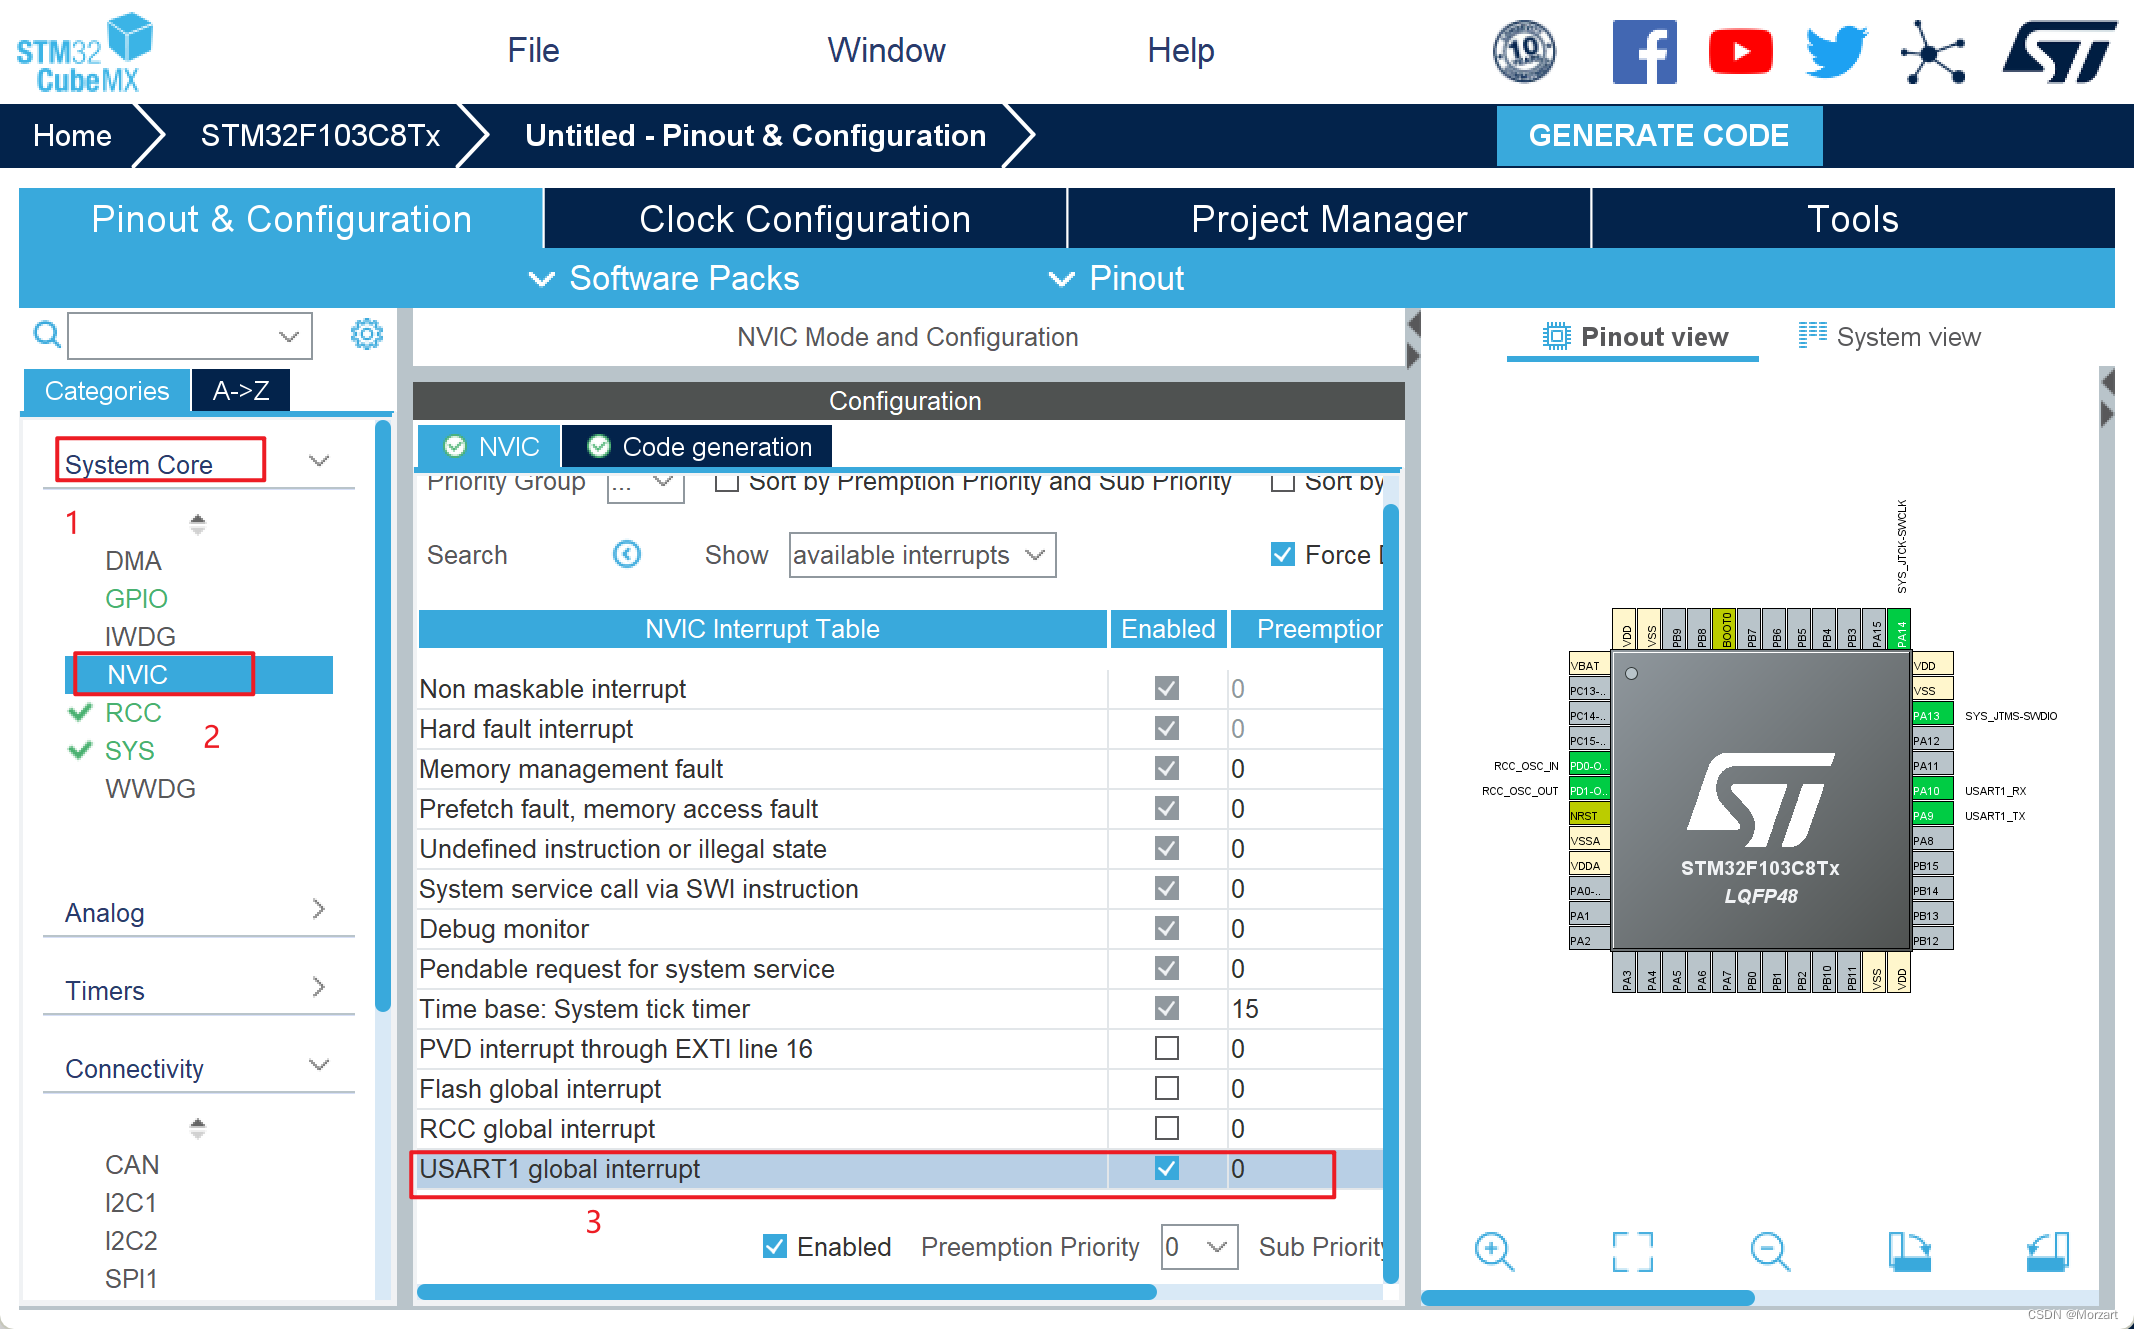The width and height of the screenshot is (2134, 1329).
Task: Zoom in on the chip pinout
Action: tap(1494, 1251)
